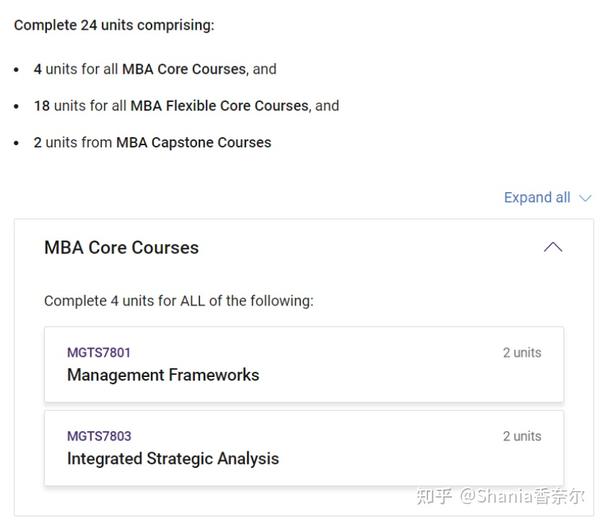Click the bold 2 units number in Capstone bullet
600x520 pixels.
(x=38, y=143)
